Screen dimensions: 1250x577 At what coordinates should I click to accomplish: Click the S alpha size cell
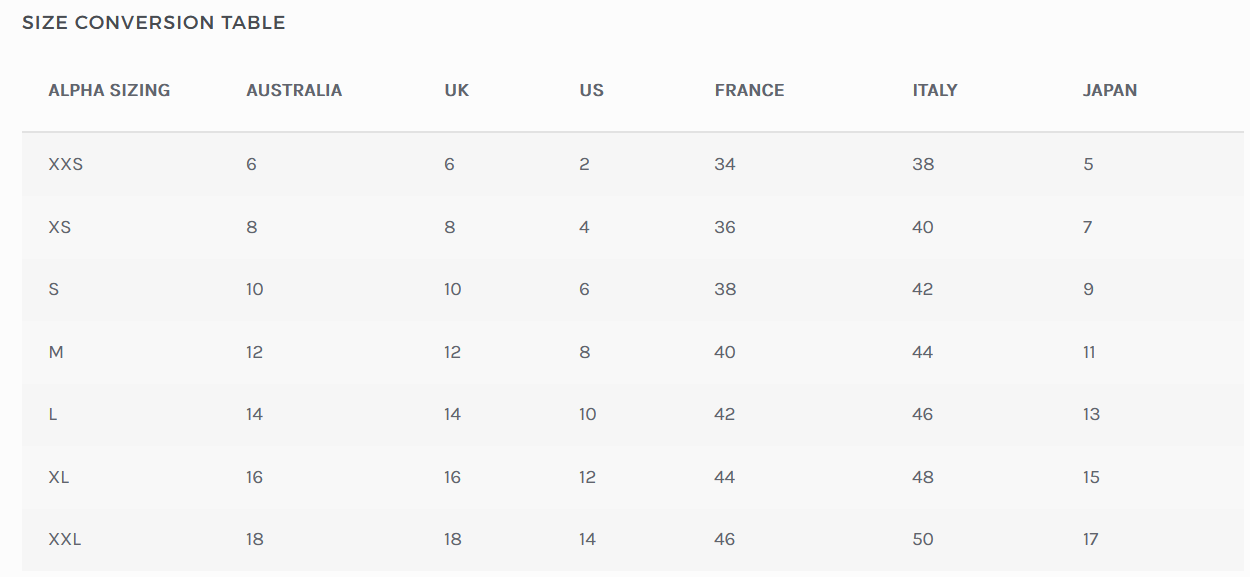[x=54, y=289]
